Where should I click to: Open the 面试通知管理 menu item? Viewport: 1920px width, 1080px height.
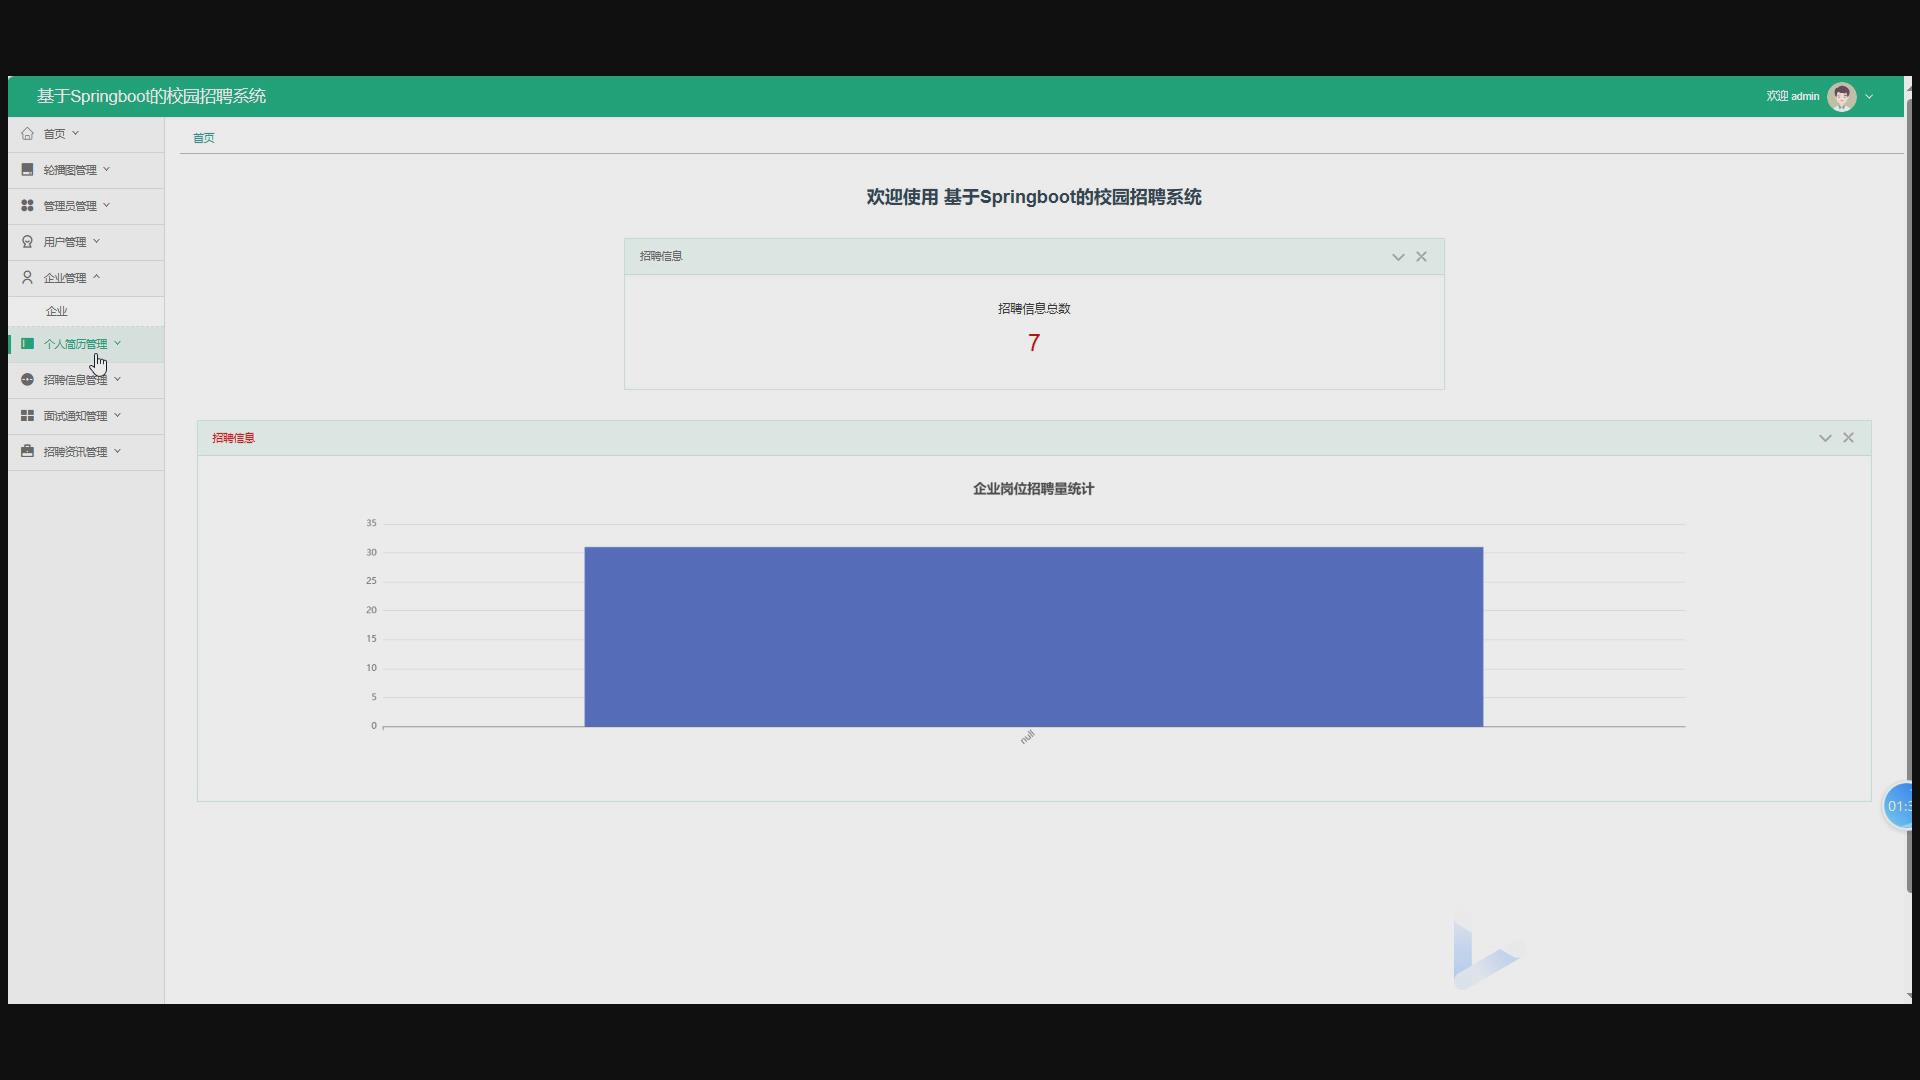click(76, 415)
